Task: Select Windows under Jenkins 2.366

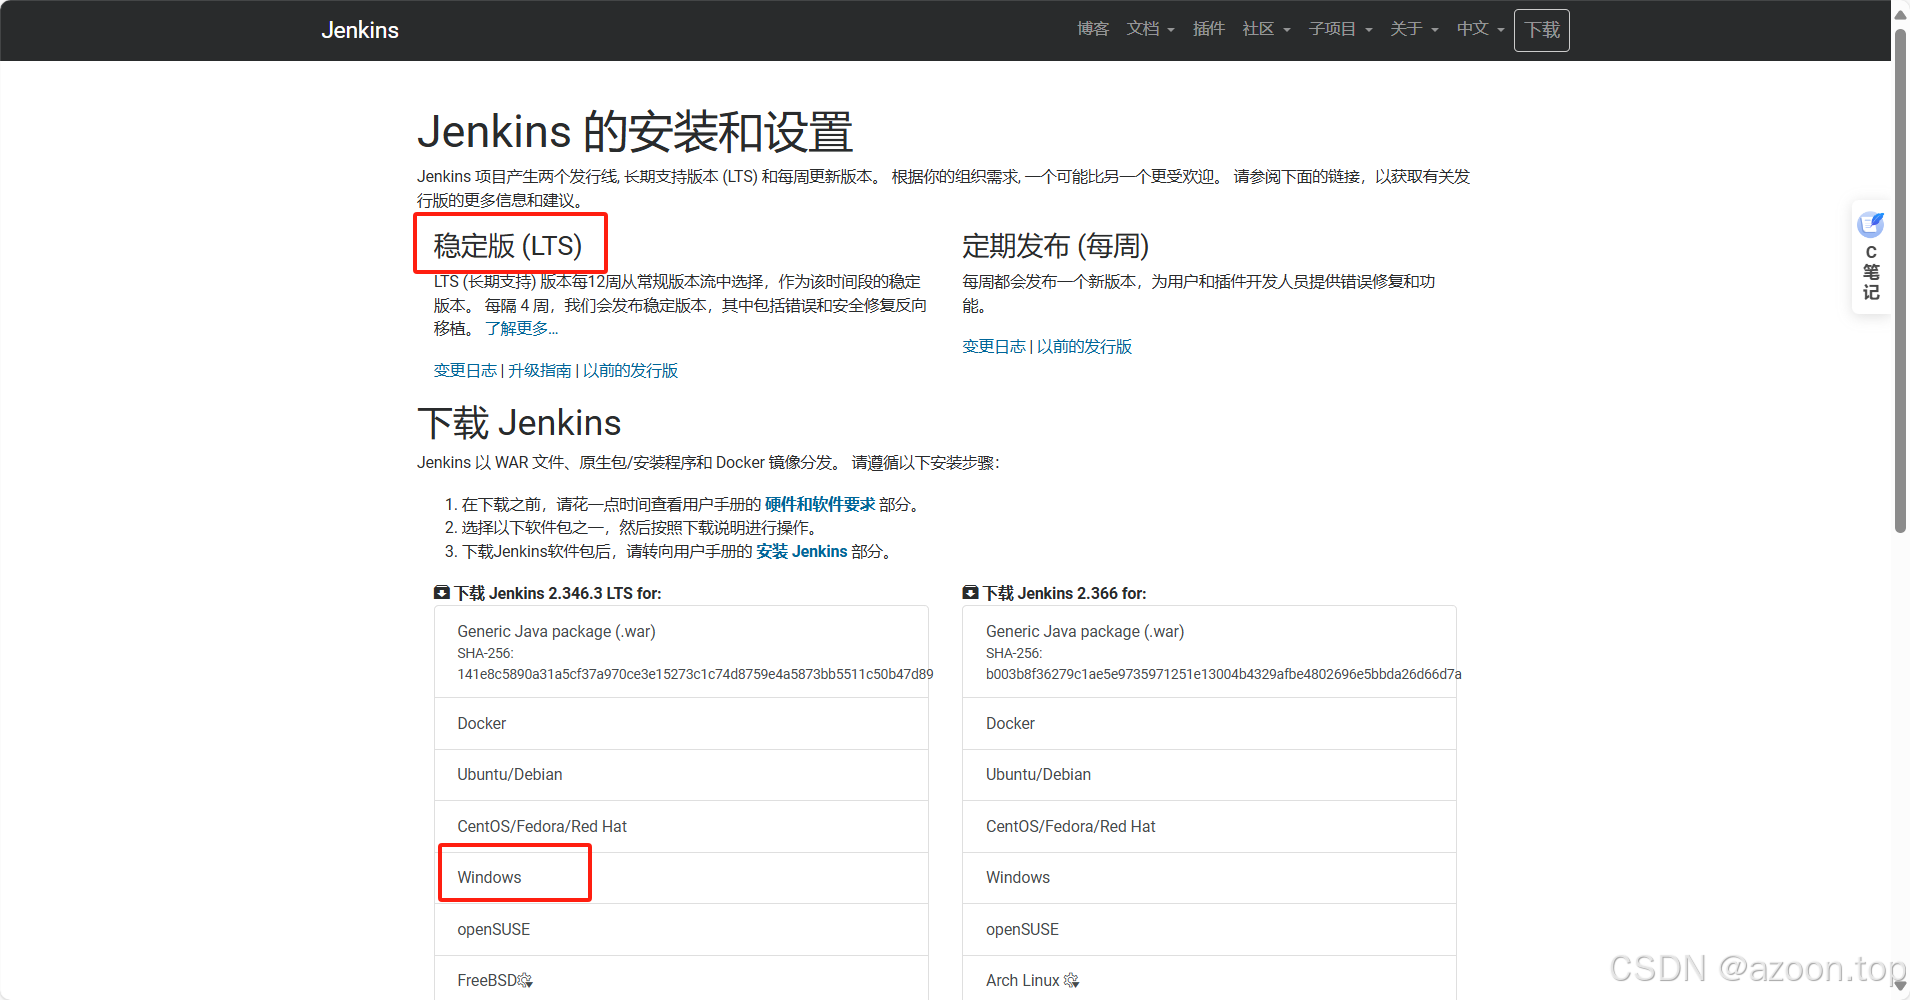Action: pyautogui.click(x=1209, y=878)
